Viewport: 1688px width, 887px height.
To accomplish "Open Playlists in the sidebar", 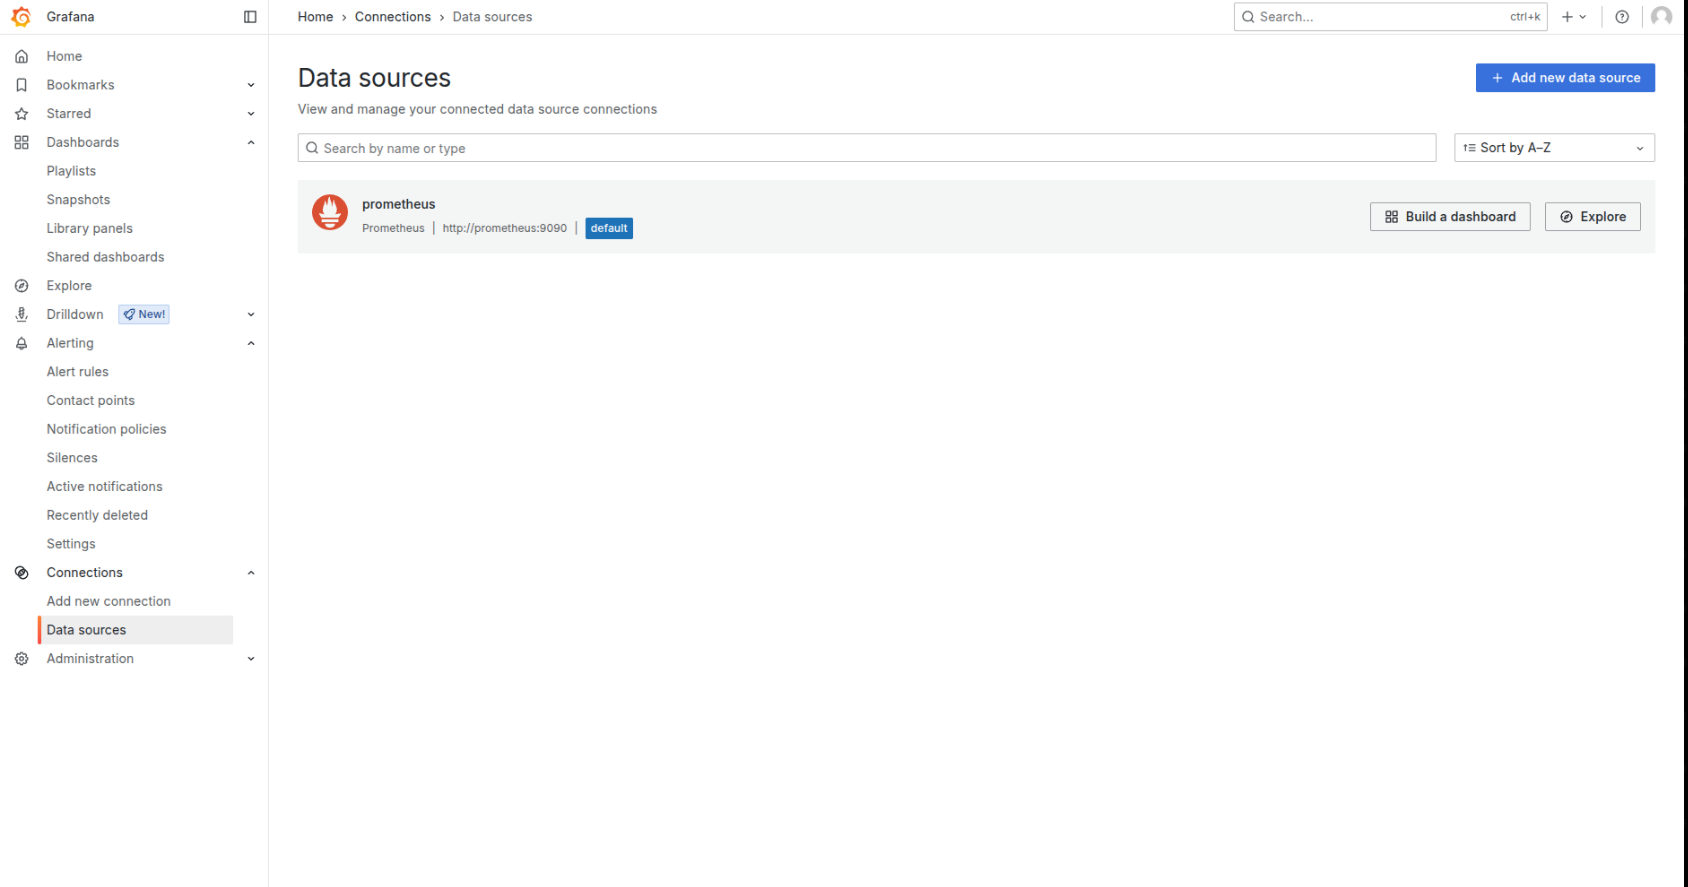I will coord(71,171).
